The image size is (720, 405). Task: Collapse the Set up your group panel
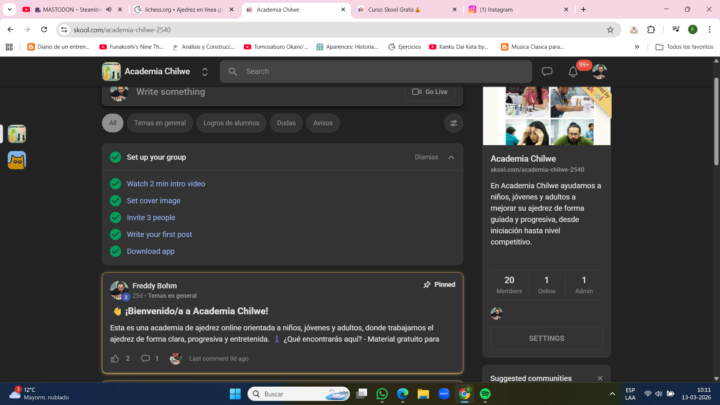(x=451, y=158)
